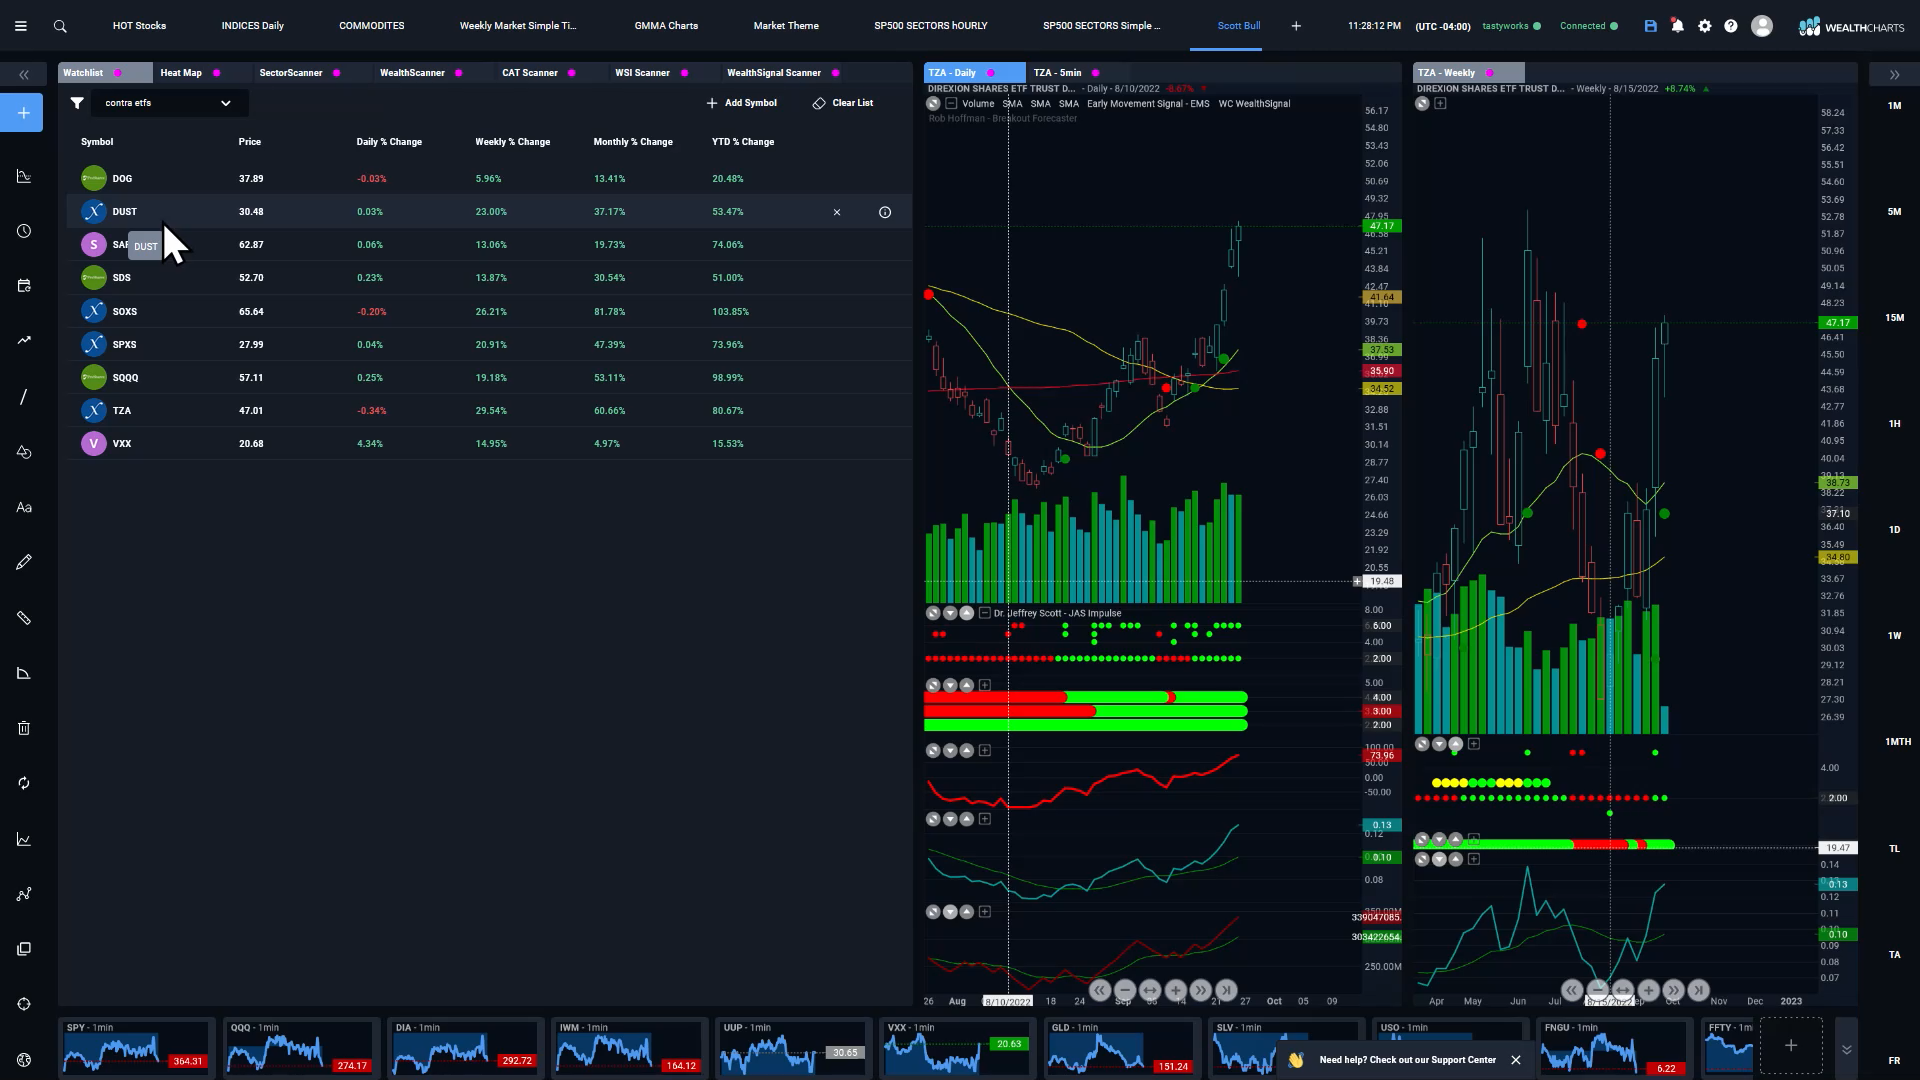Sort watchlist by YTD % Change header
1920x1080 pixels.
[743, 142]
